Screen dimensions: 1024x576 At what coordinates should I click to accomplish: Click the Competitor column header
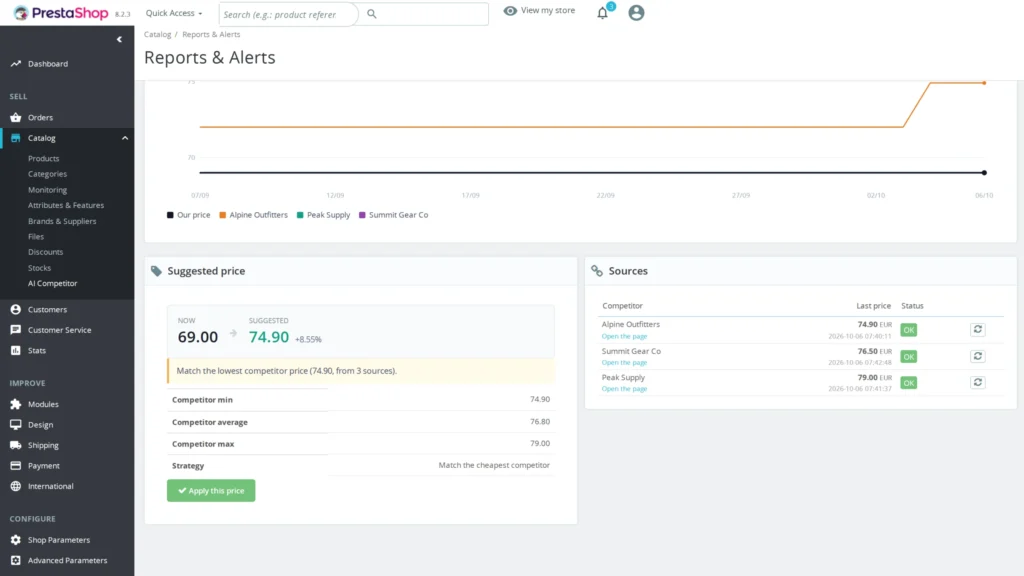pyautogui.click(x=622, y=306)
